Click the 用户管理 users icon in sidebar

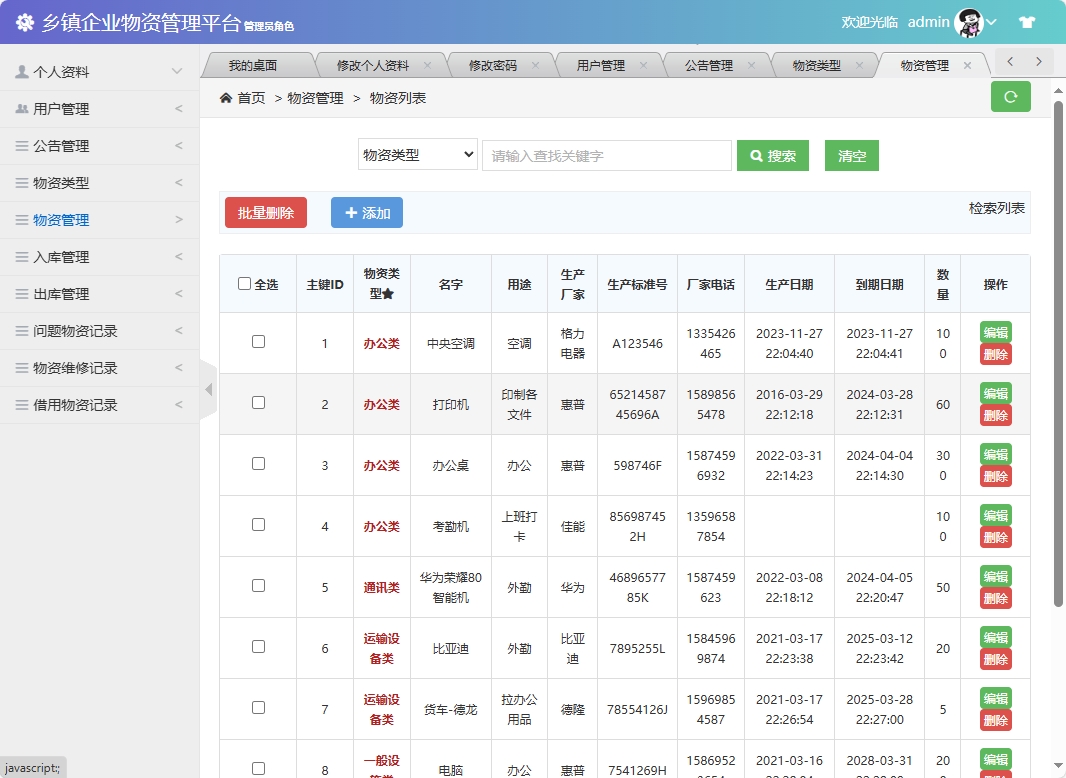pyautogui.click(x=22, y=107)
